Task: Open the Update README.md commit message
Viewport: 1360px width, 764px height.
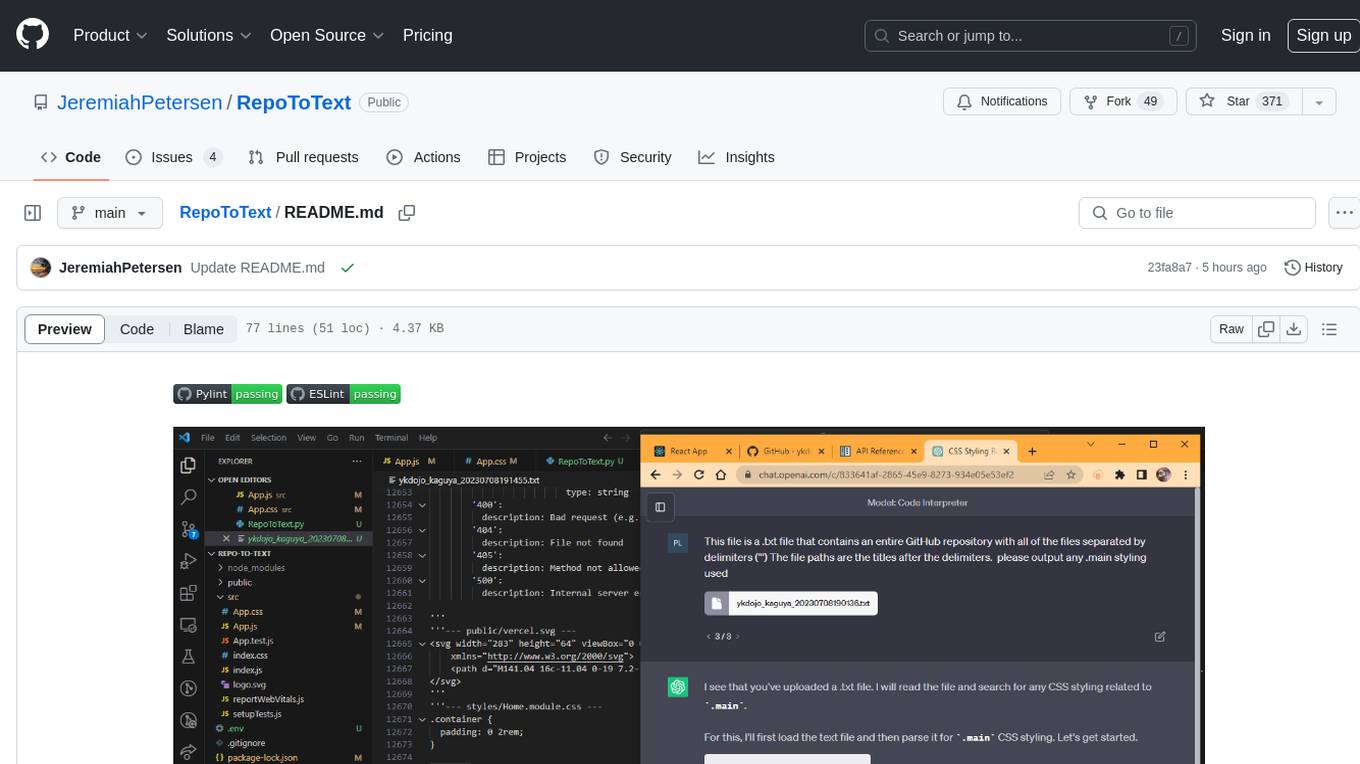Action: [x=258, y=268]
